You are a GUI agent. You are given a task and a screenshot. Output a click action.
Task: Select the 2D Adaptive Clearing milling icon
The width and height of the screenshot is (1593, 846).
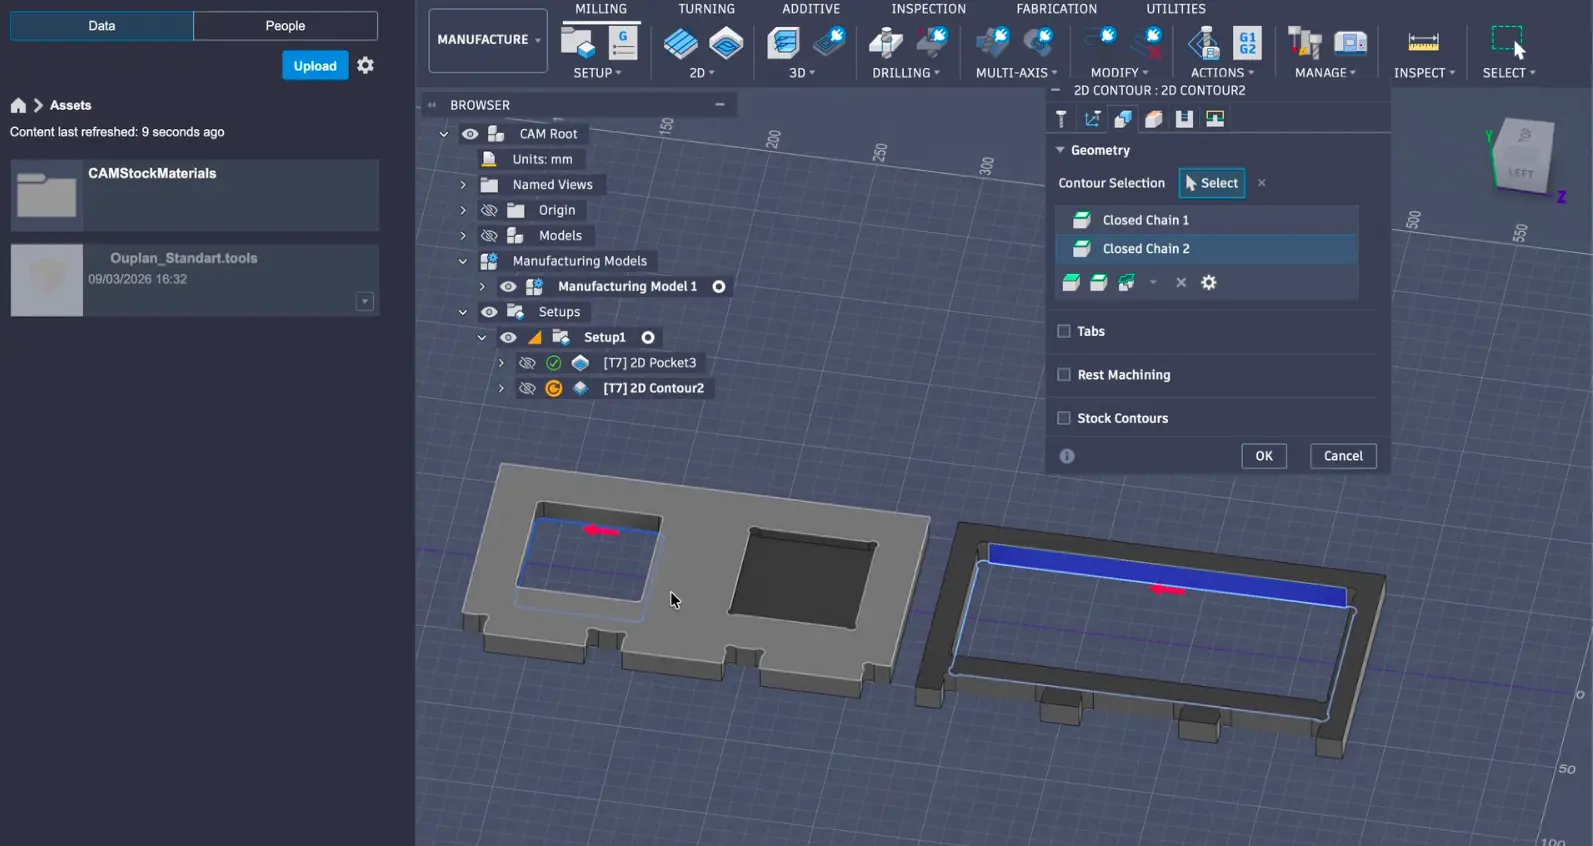pyautogui.click(x=680, y=43)
